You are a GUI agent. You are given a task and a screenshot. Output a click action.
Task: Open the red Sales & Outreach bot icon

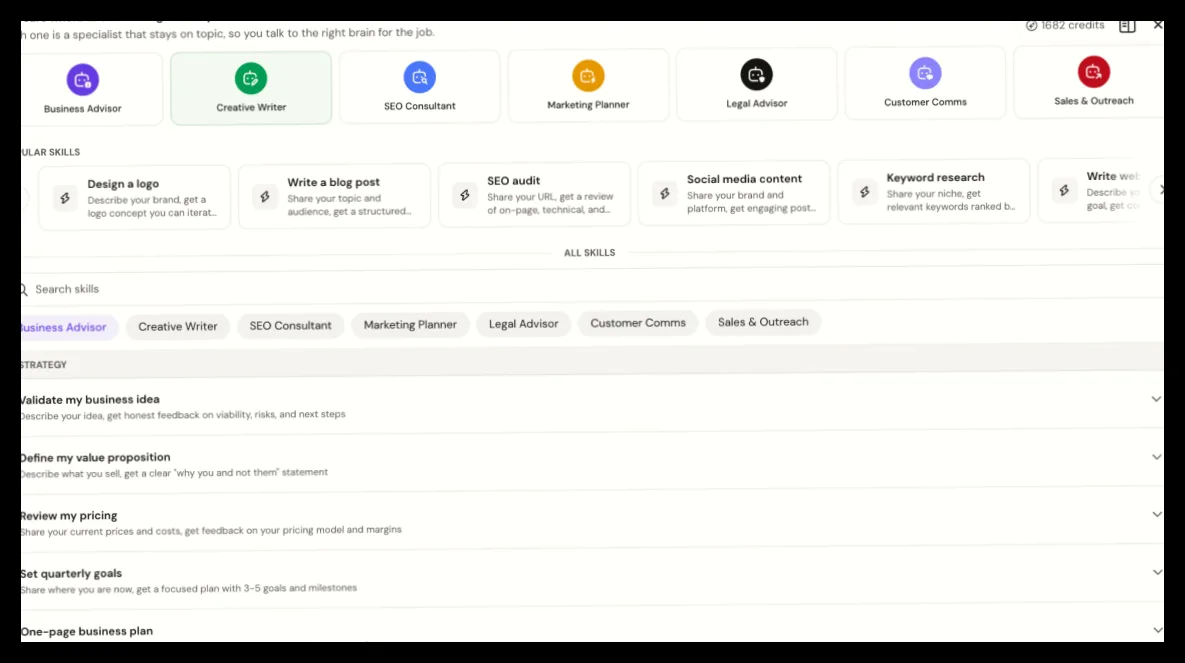pos(1094,72)
